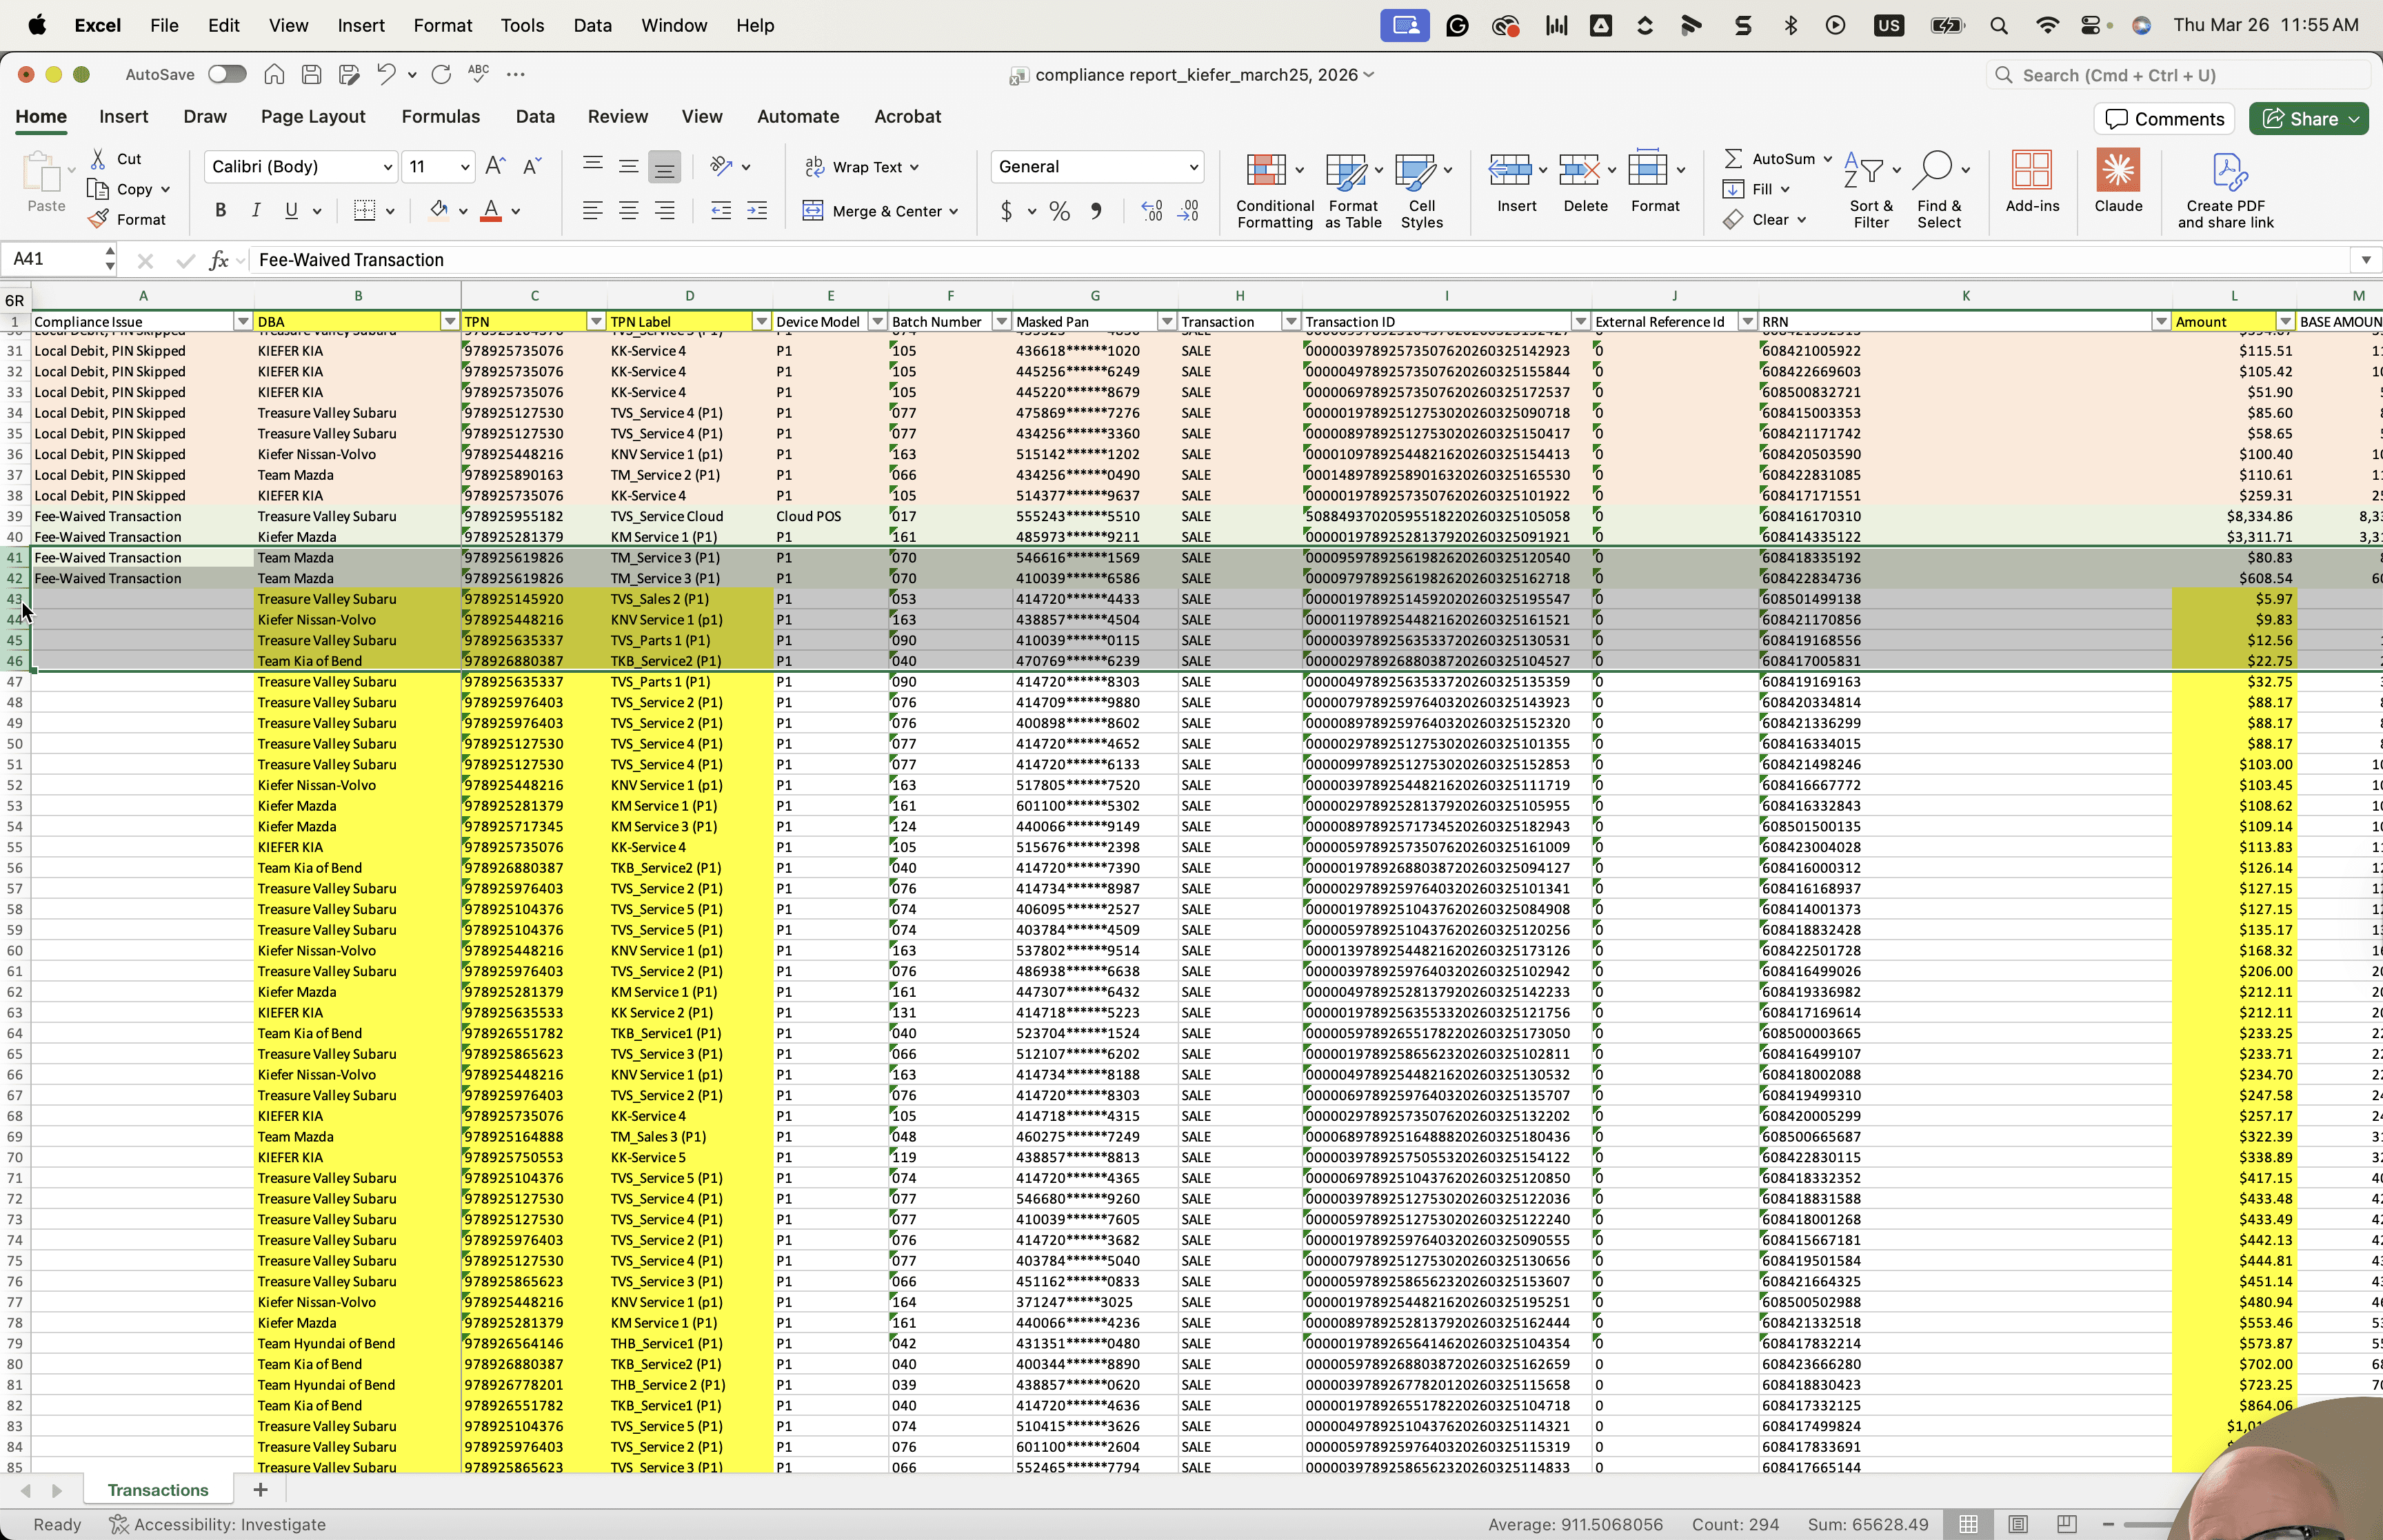The image size is (2383, 1540).
Task: Open the Claude add-in
Action: coord(2118,182)
